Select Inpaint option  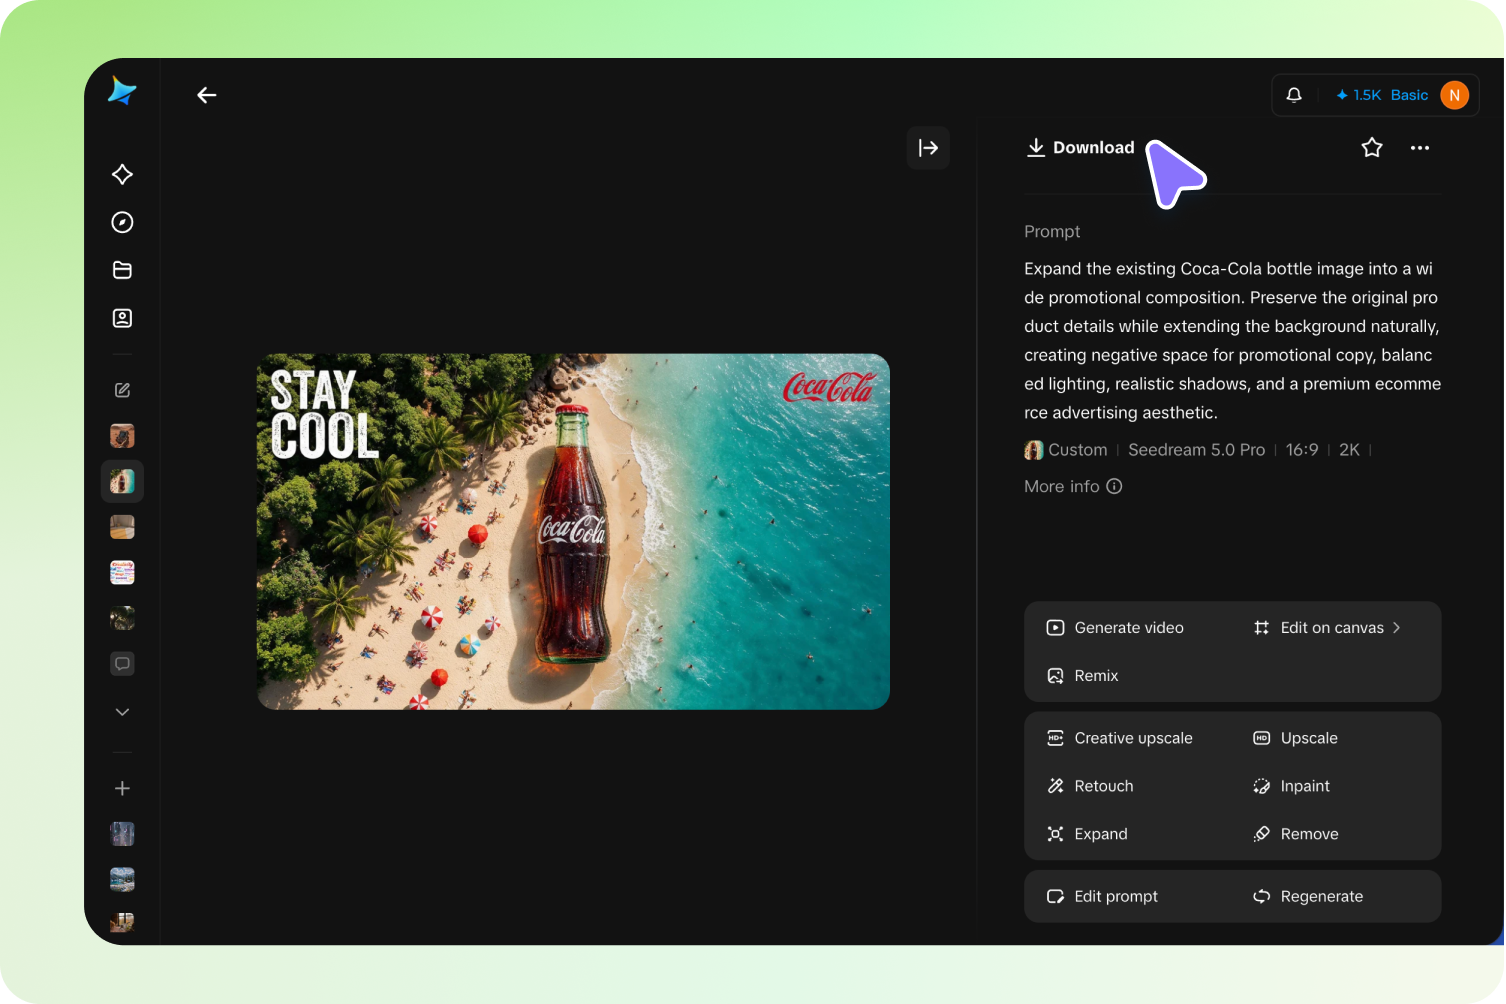(1291, 786)
